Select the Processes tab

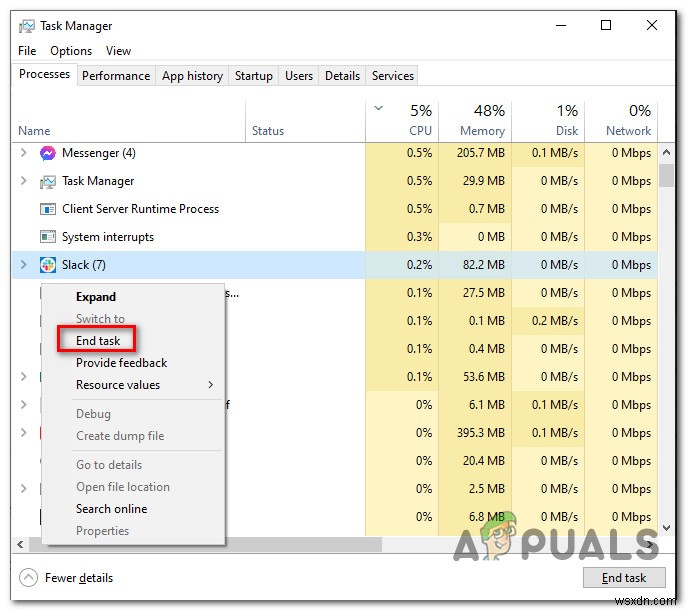(44, 74)
